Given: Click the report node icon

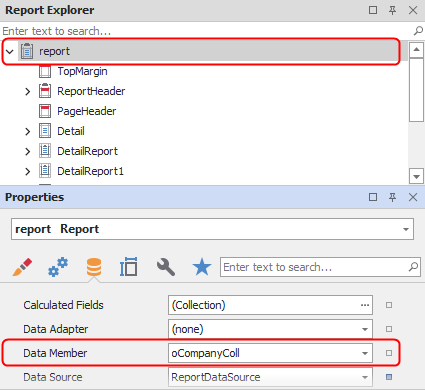Looking at the screenshot, I should coord(27,51).
